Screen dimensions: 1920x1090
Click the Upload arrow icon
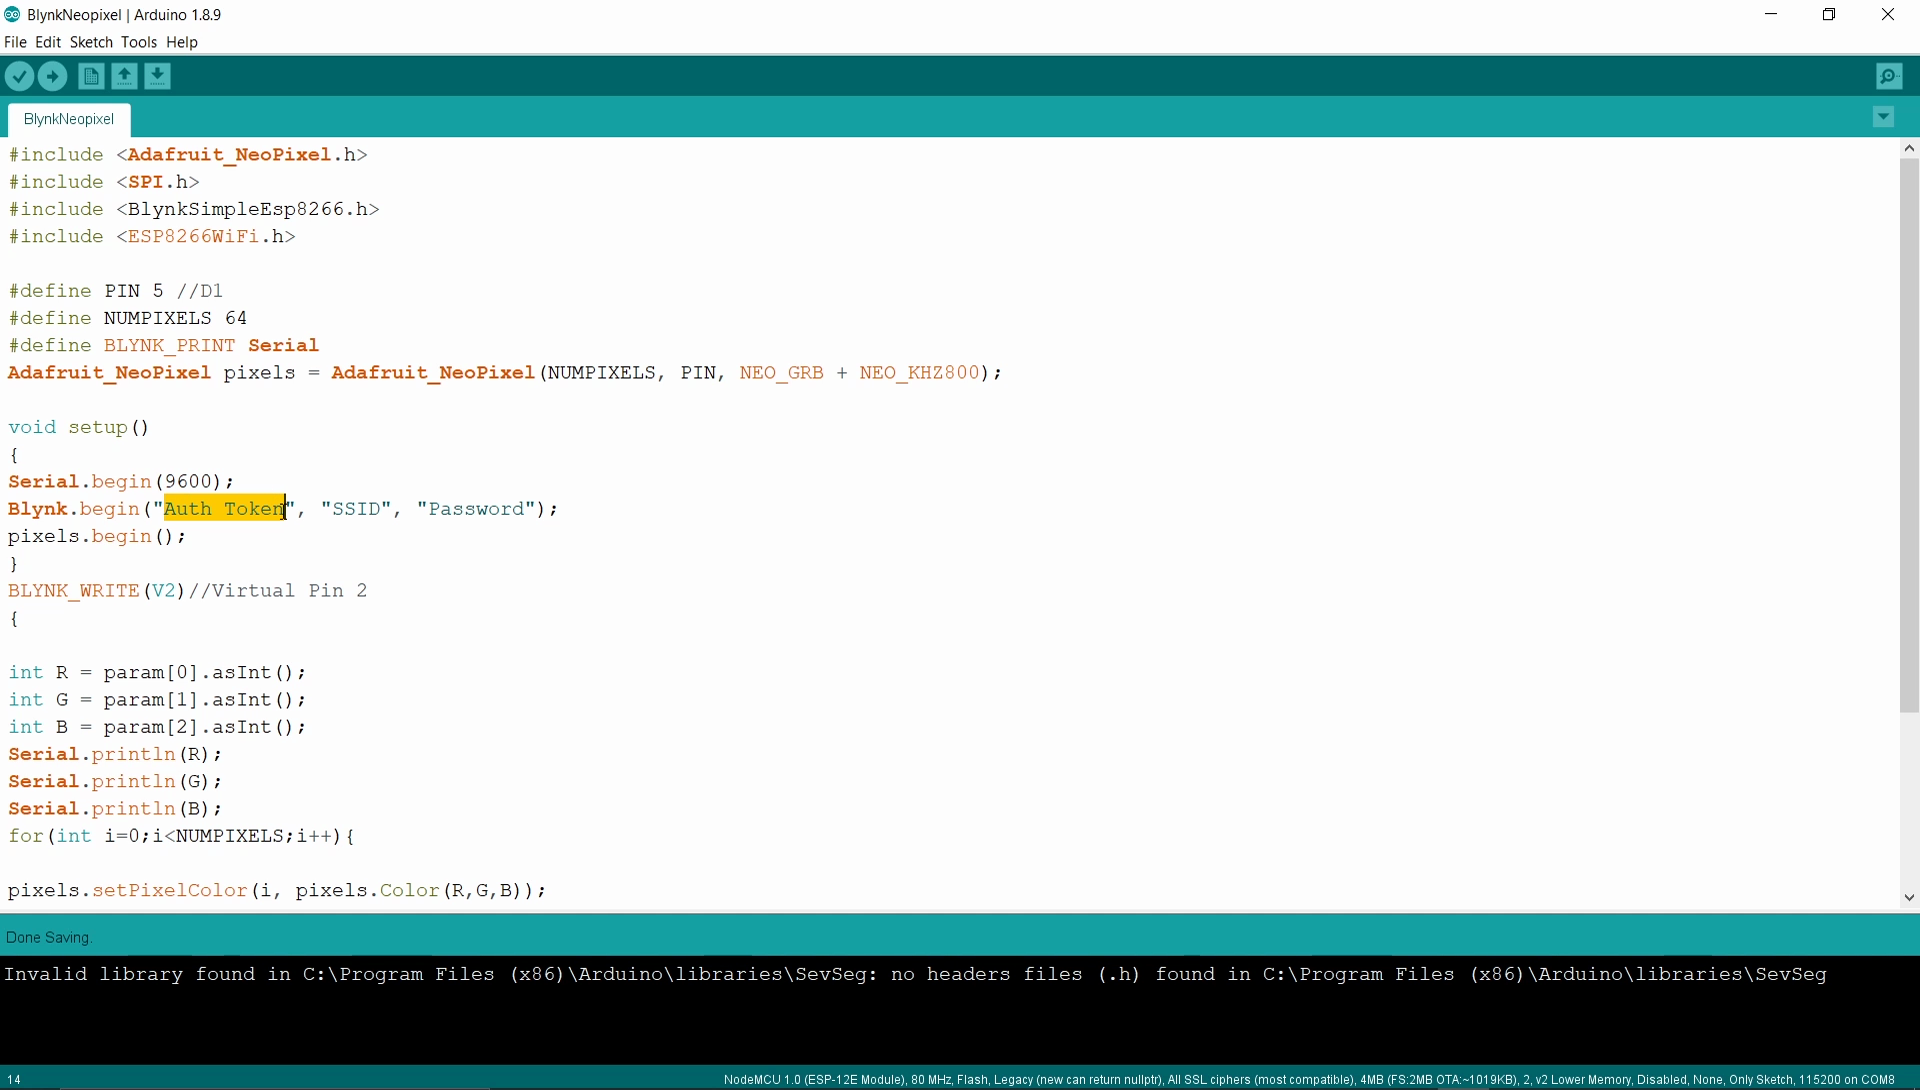click(53, 76)
